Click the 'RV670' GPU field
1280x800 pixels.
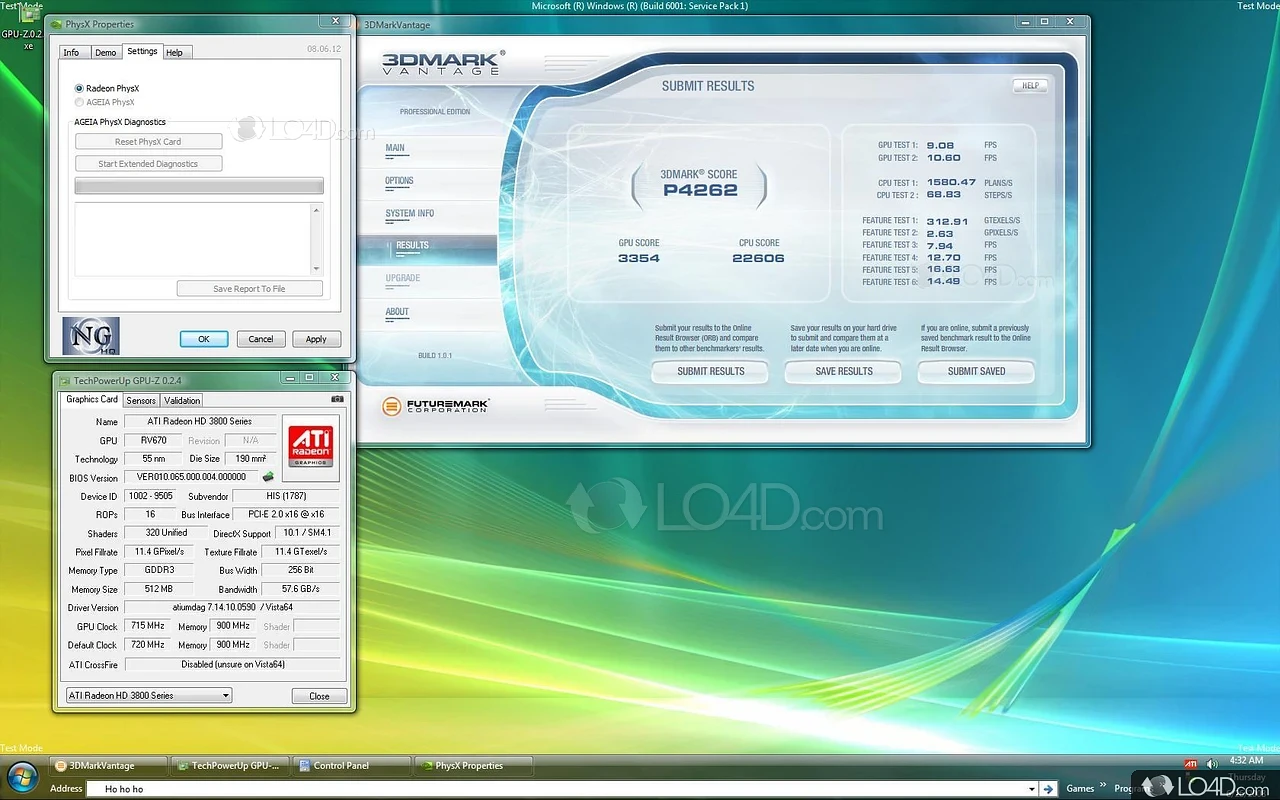[153, 440]
